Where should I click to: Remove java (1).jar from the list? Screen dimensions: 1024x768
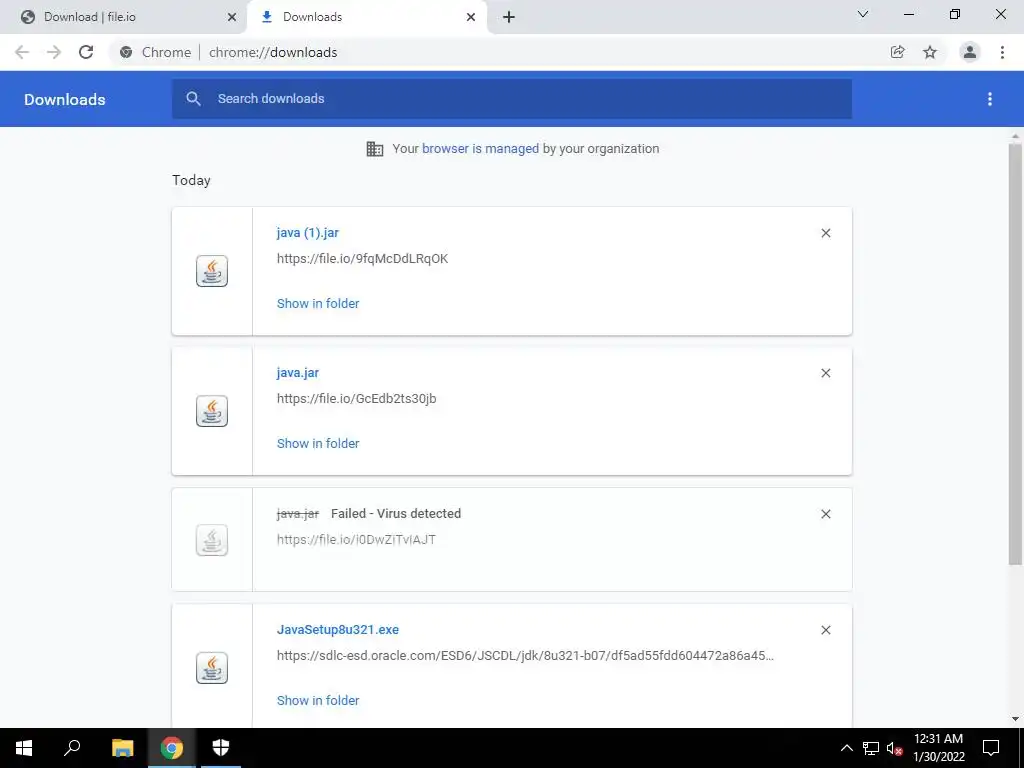(826, 233)
